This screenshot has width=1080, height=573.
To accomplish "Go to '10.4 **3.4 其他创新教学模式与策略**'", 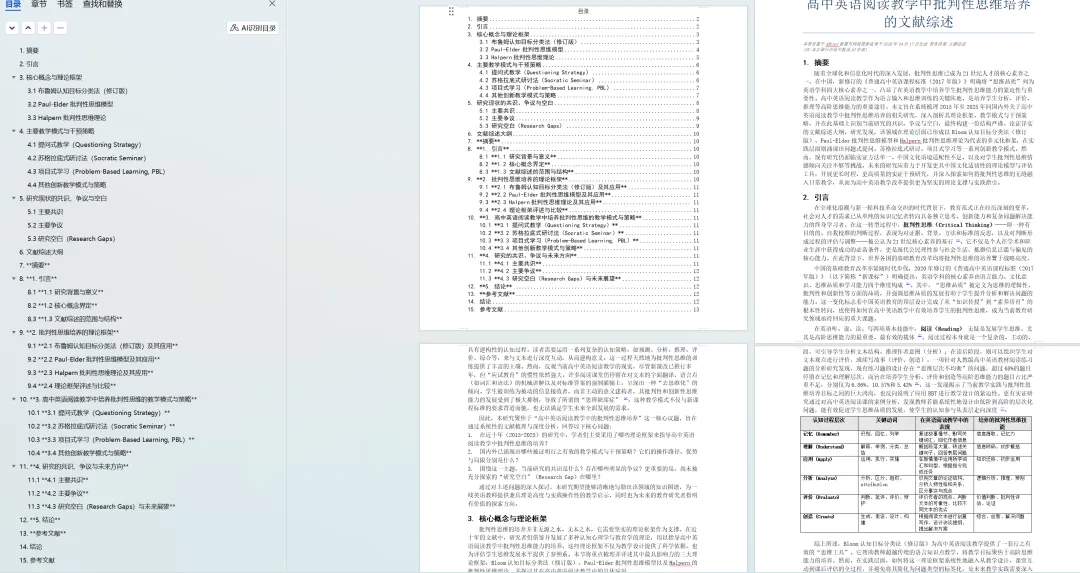I will click(79, 453).
